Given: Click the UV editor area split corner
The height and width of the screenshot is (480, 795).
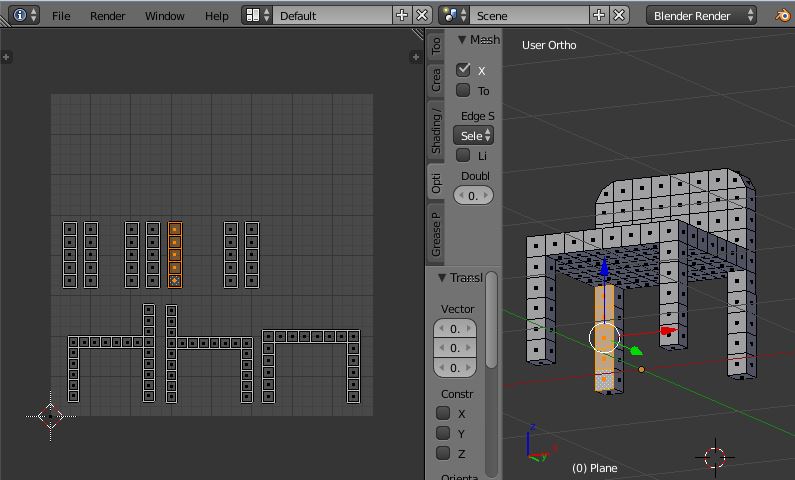Looking at the screenshot, I should click(x=418, y=34).
